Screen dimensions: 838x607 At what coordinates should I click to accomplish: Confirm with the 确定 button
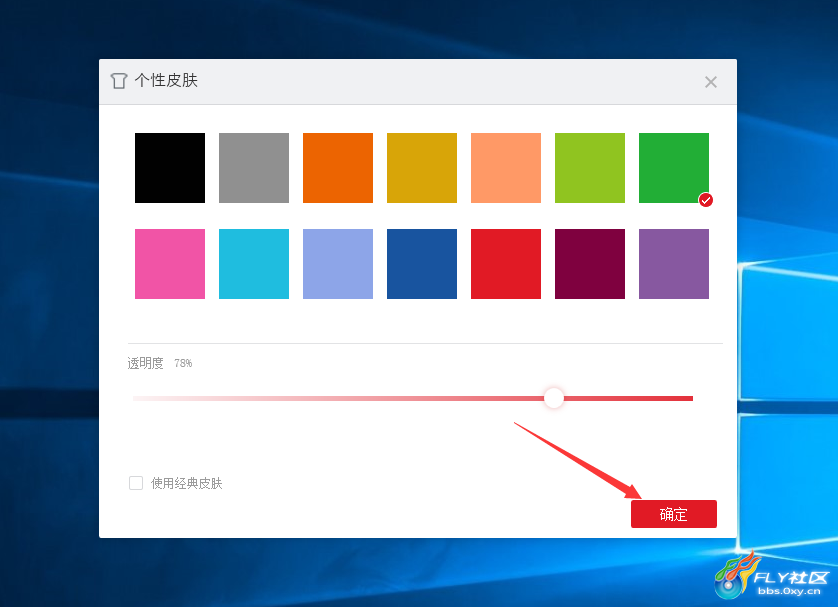click(673, 514)
